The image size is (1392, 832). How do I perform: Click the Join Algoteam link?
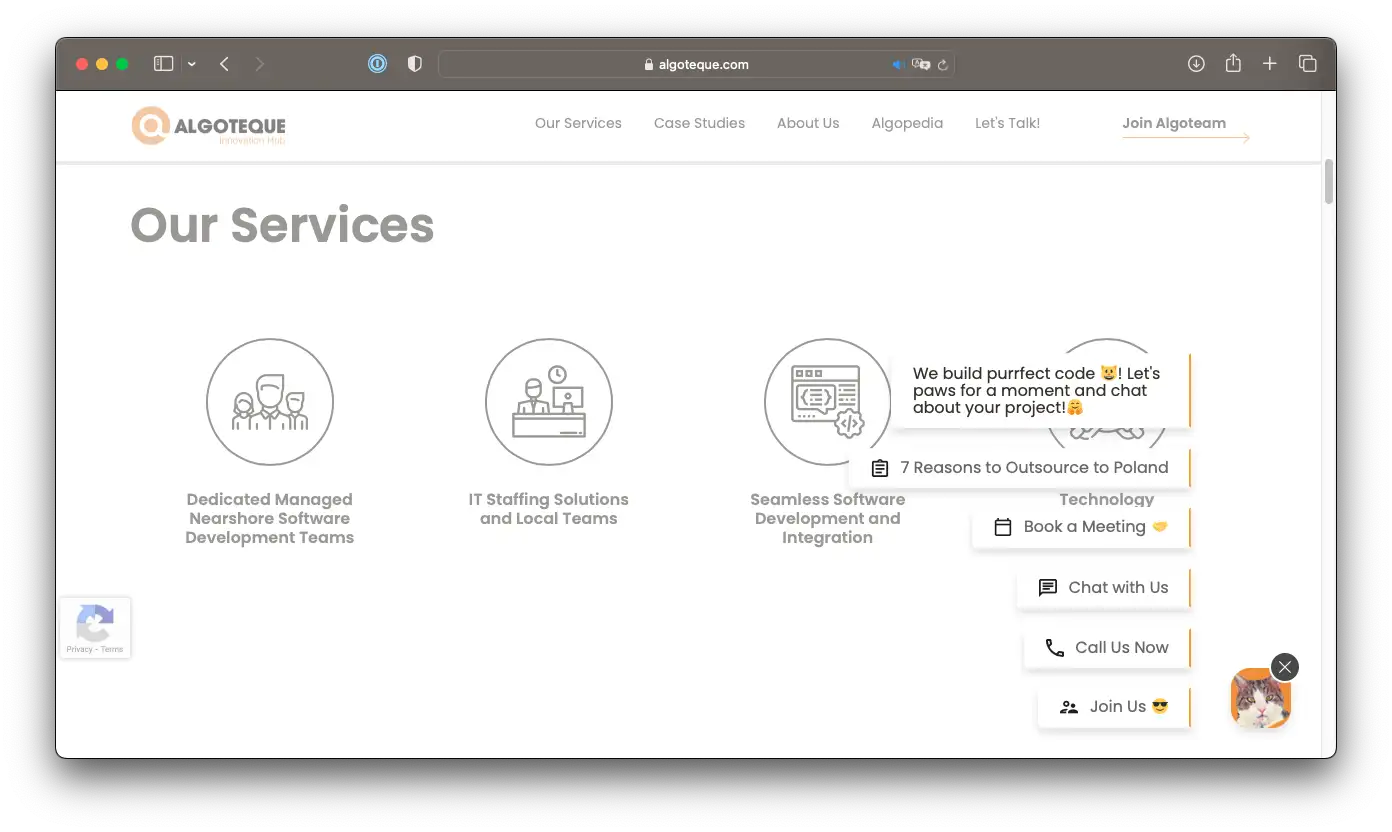(x=1174, y=123)
